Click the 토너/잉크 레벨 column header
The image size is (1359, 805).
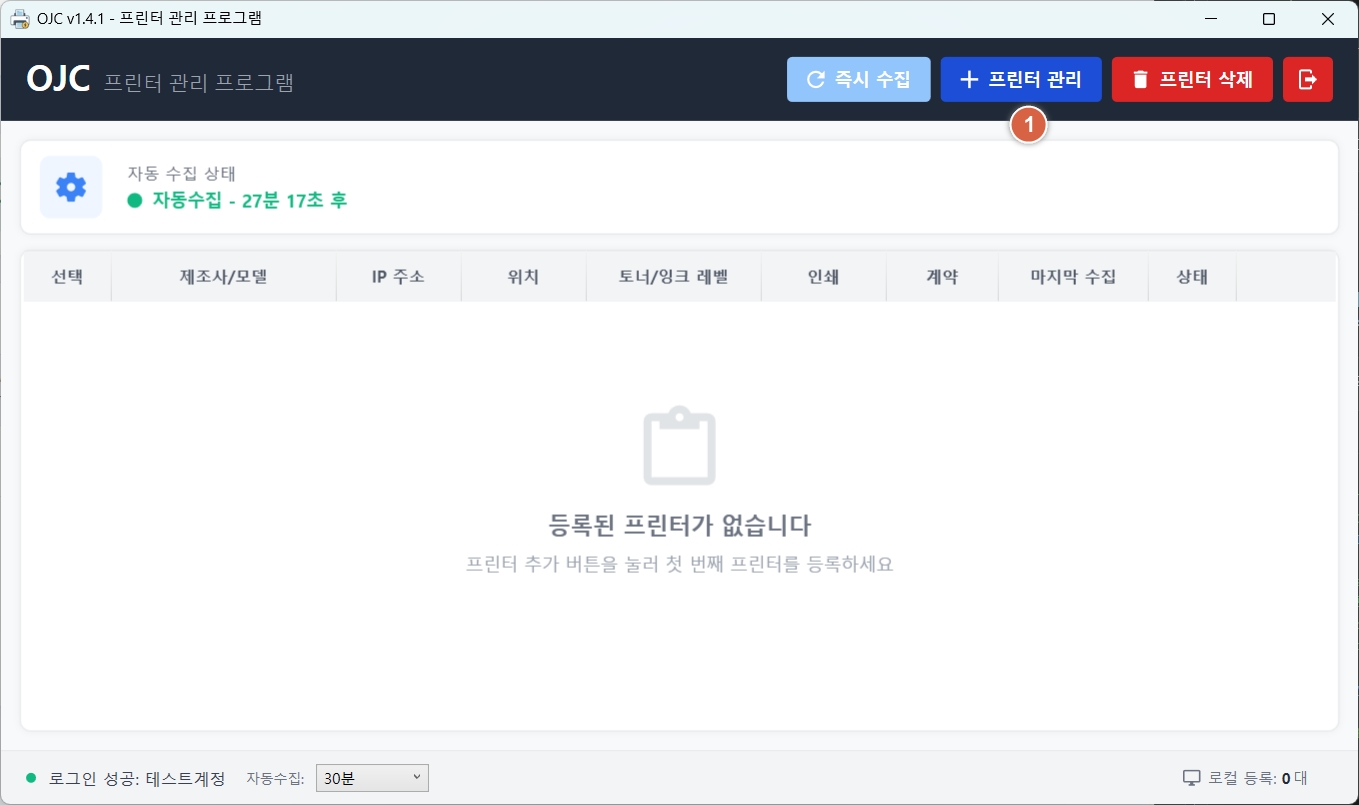coord(673,277)
